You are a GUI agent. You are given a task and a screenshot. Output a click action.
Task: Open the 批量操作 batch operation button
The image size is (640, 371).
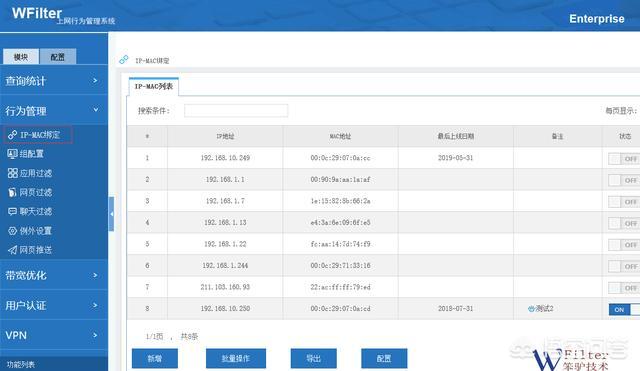tap(236, 358)
